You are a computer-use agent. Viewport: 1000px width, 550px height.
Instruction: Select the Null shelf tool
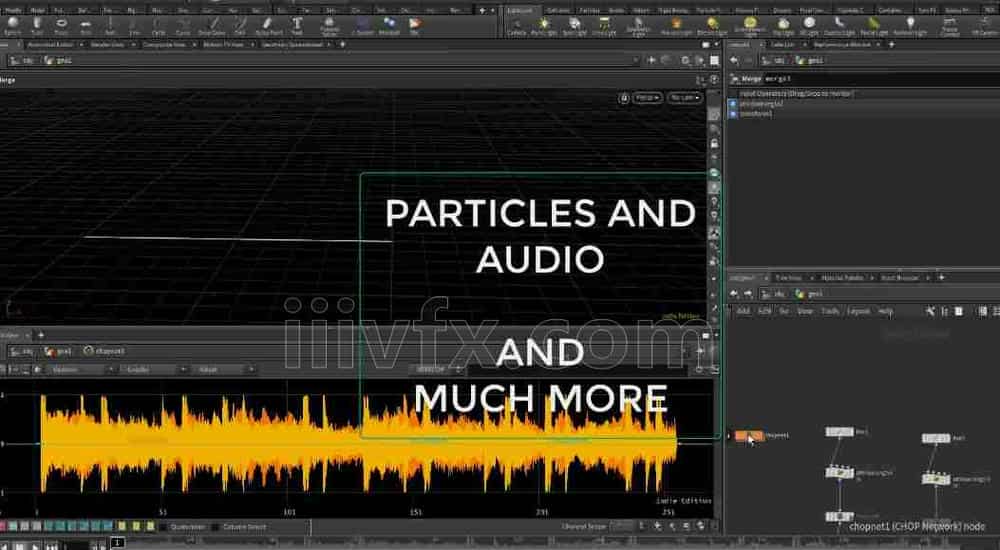(x=110, y=26)
